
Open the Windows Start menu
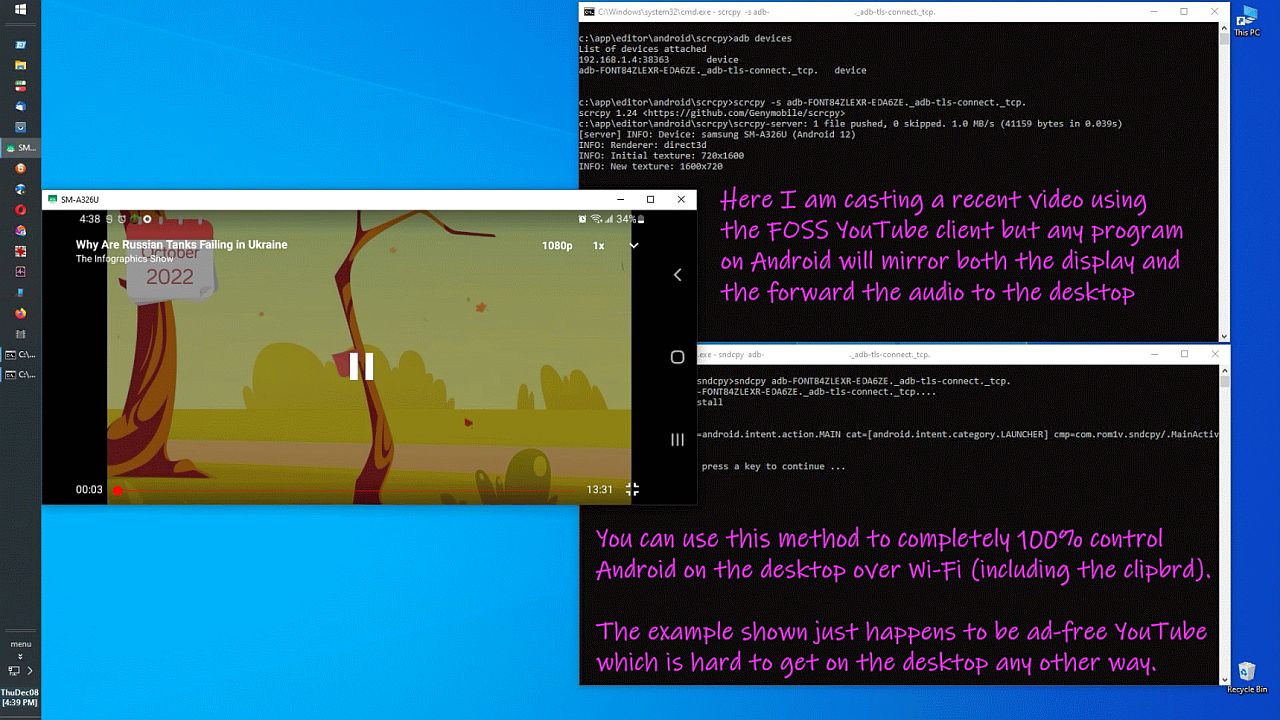coord(20,9)
